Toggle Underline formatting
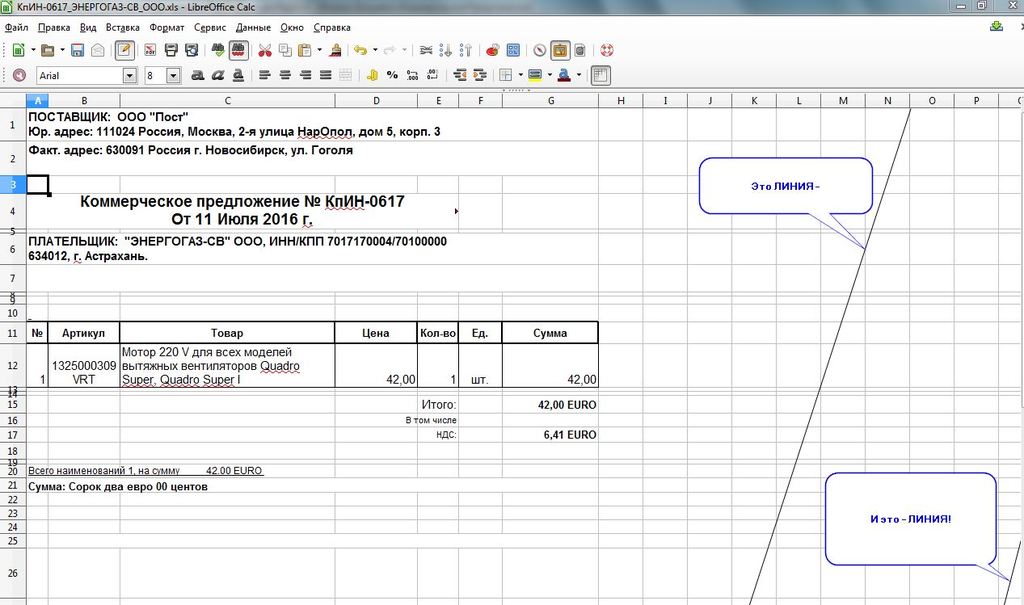1024x605 pixels. 238,75
